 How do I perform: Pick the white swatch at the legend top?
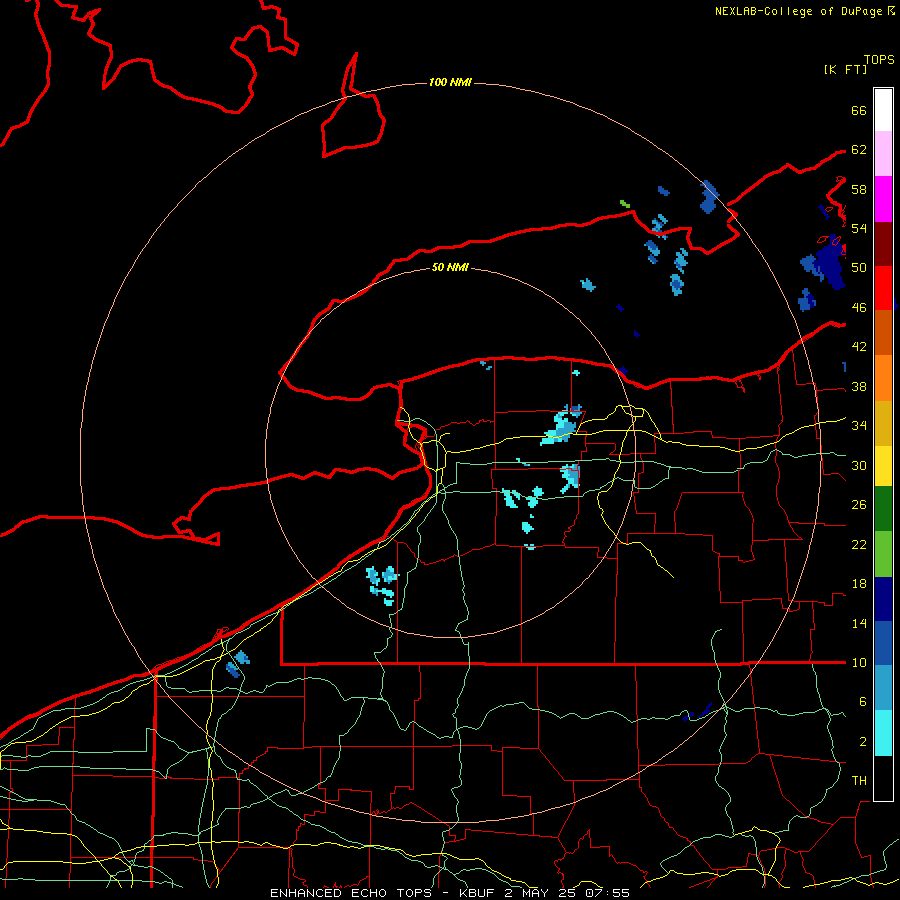(x=883, y=110)
